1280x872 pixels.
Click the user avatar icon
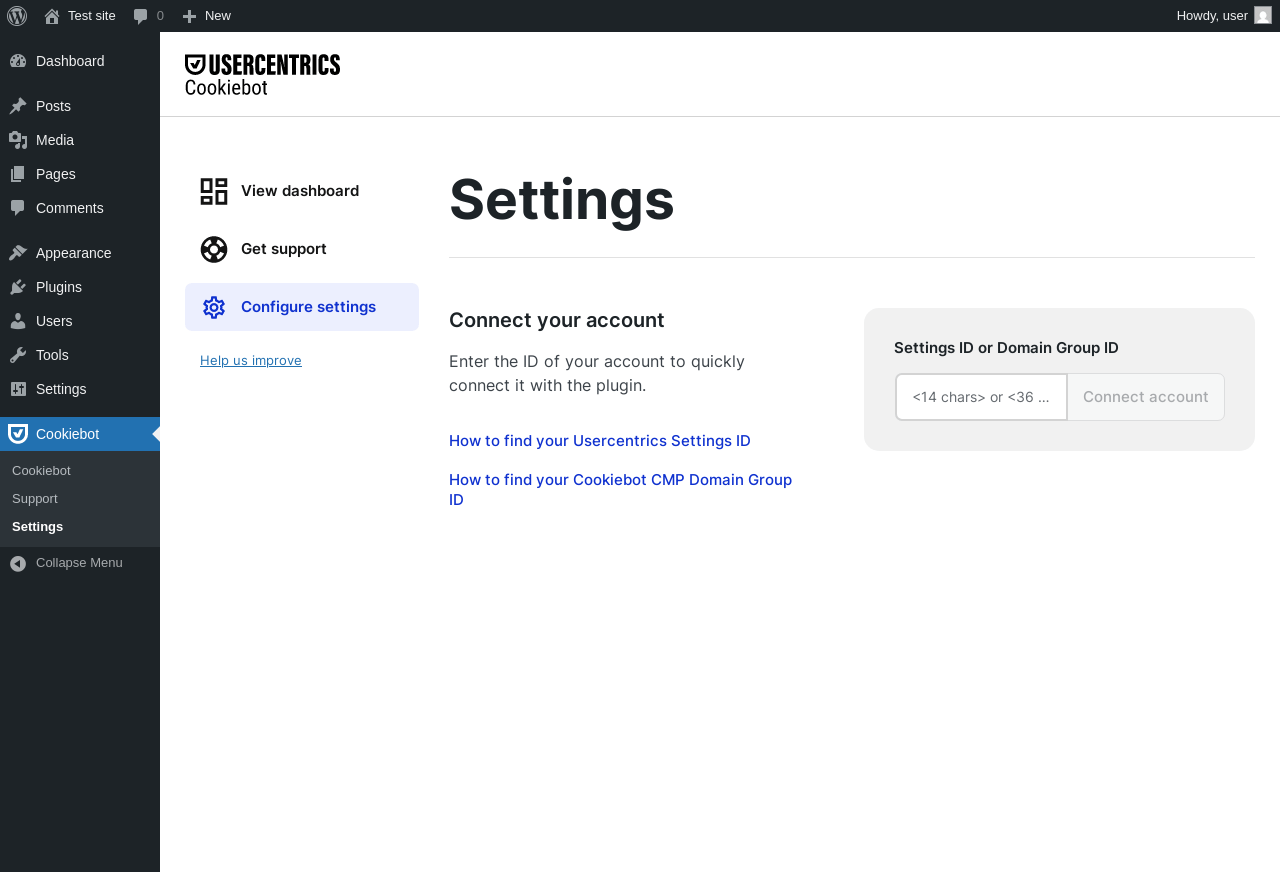click(1263, 15)
